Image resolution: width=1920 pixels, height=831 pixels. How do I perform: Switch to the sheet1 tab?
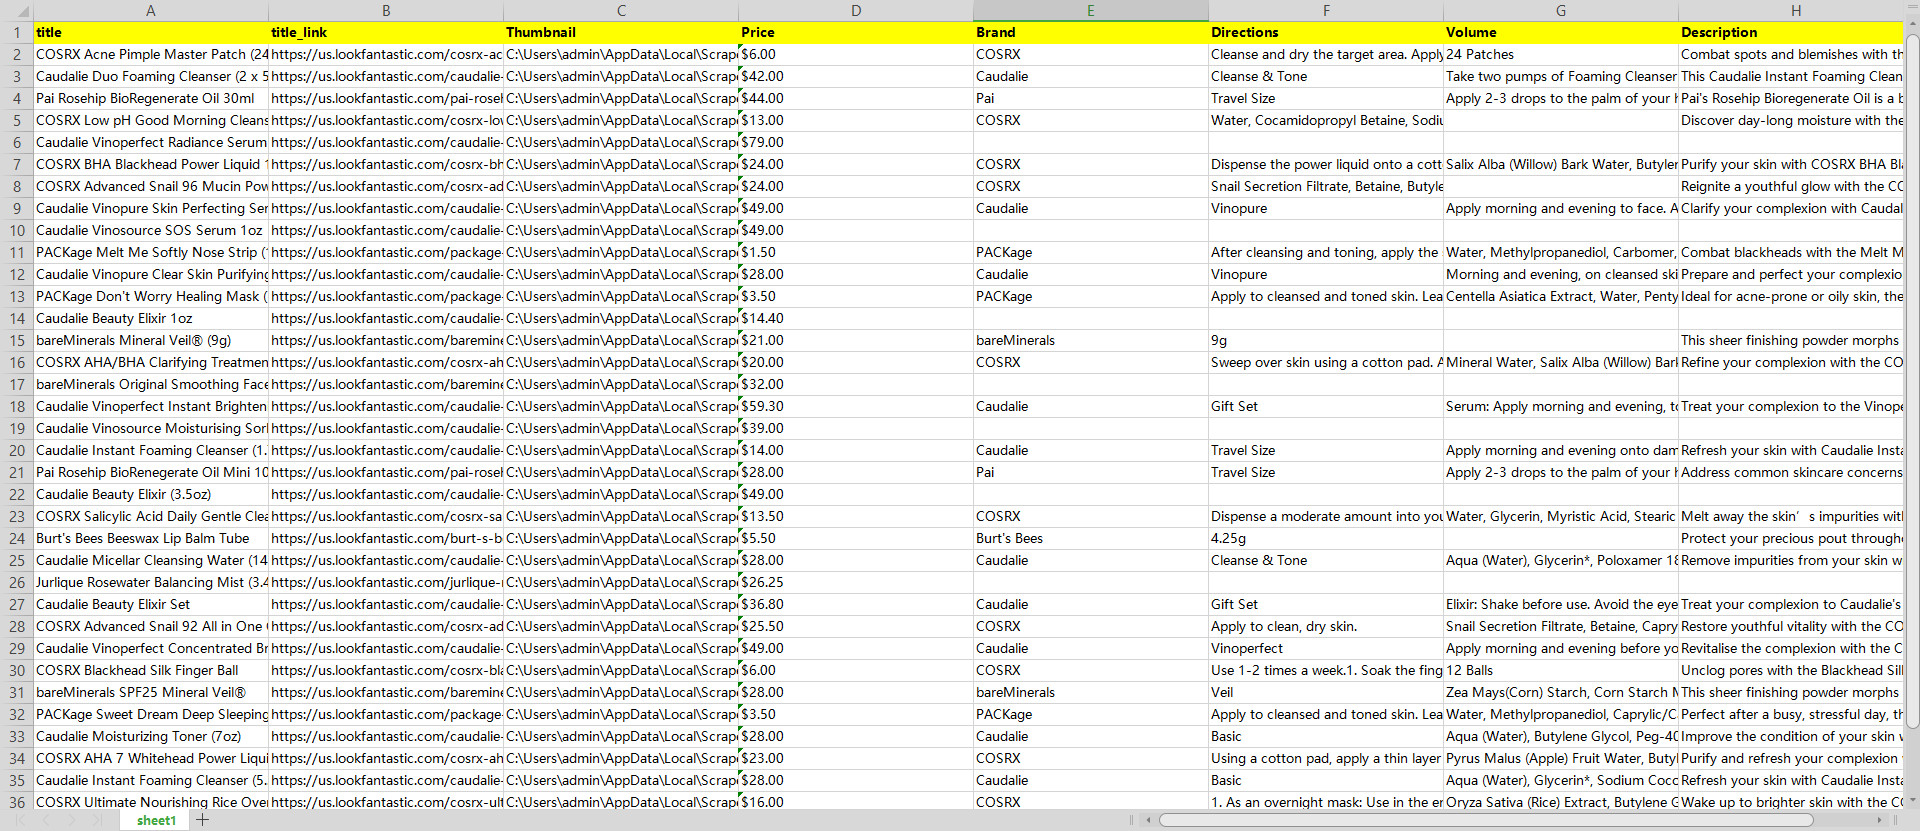point(156,820)
